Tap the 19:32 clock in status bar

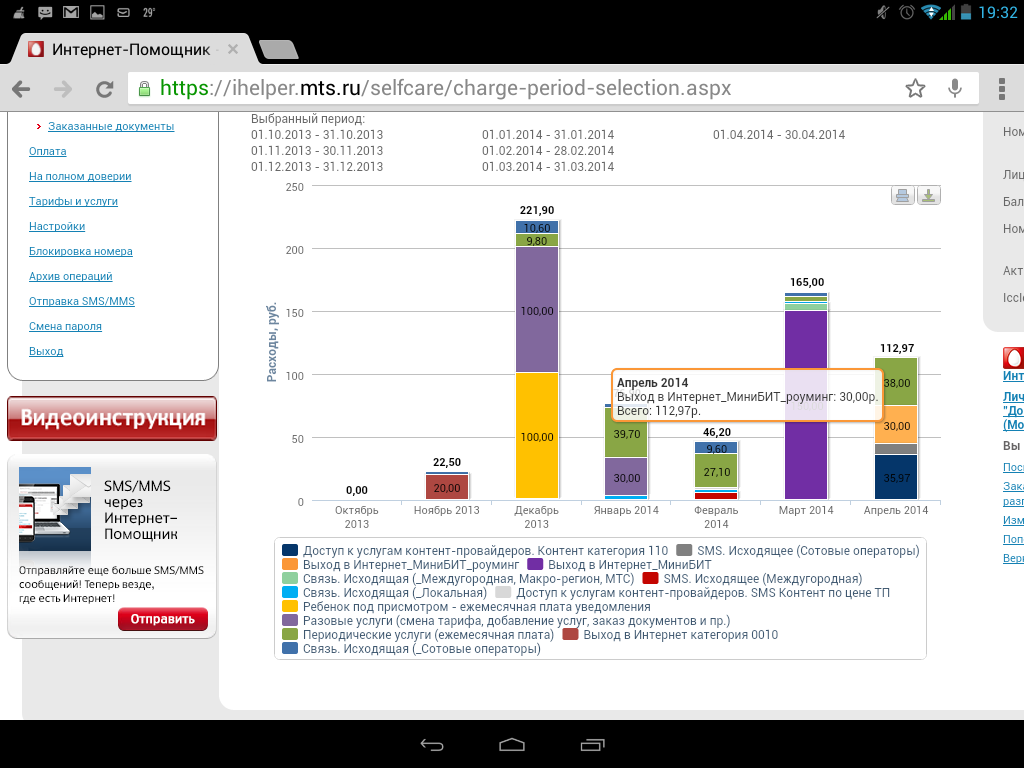tap(998, 12)
